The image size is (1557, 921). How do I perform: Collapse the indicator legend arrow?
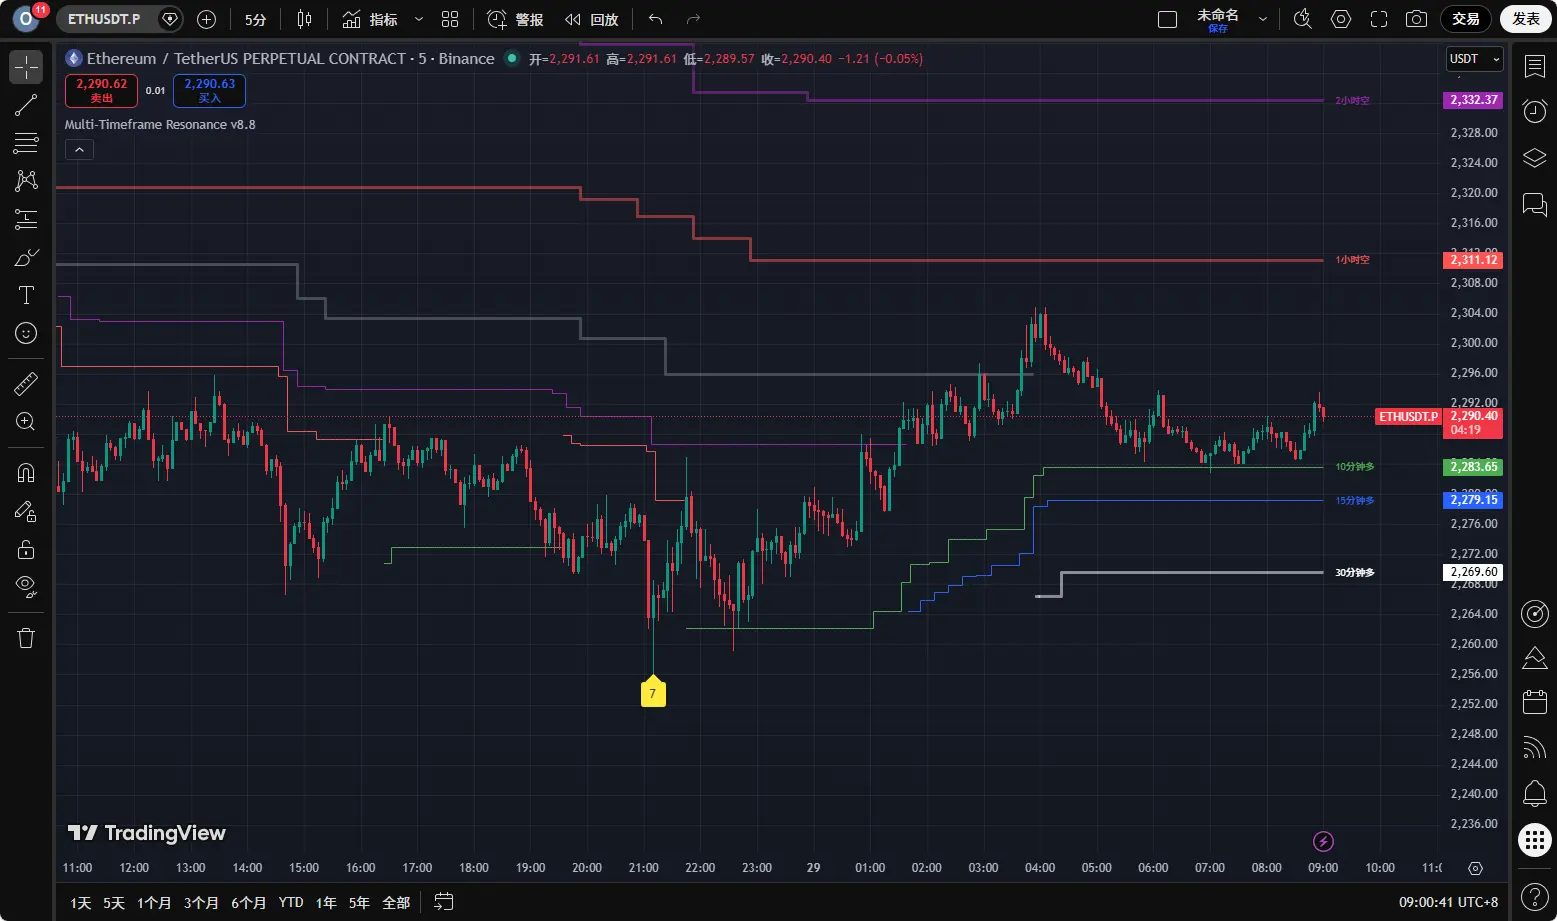79,150
